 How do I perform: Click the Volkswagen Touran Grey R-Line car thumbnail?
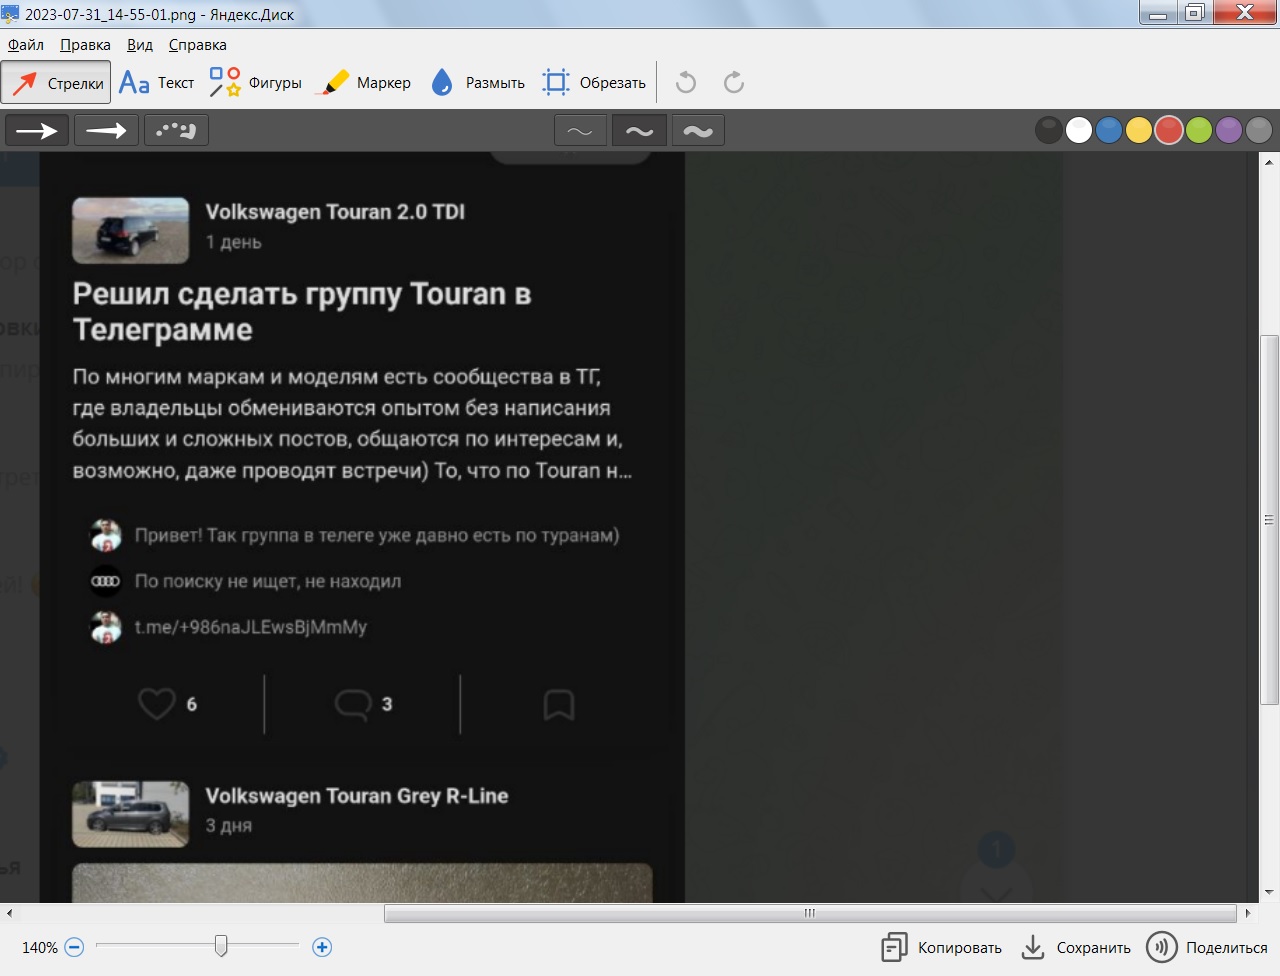pos(131,814)
